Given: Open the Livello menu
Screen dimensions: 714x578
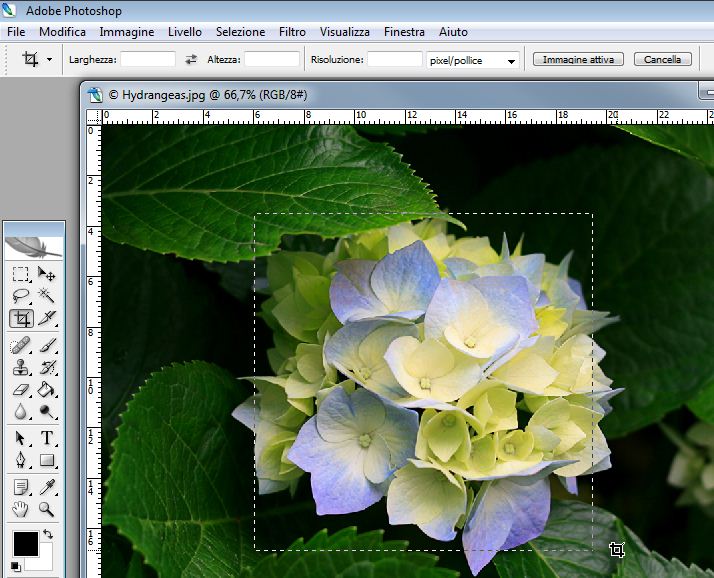Looking at the screenshot, I should [185, 32].
